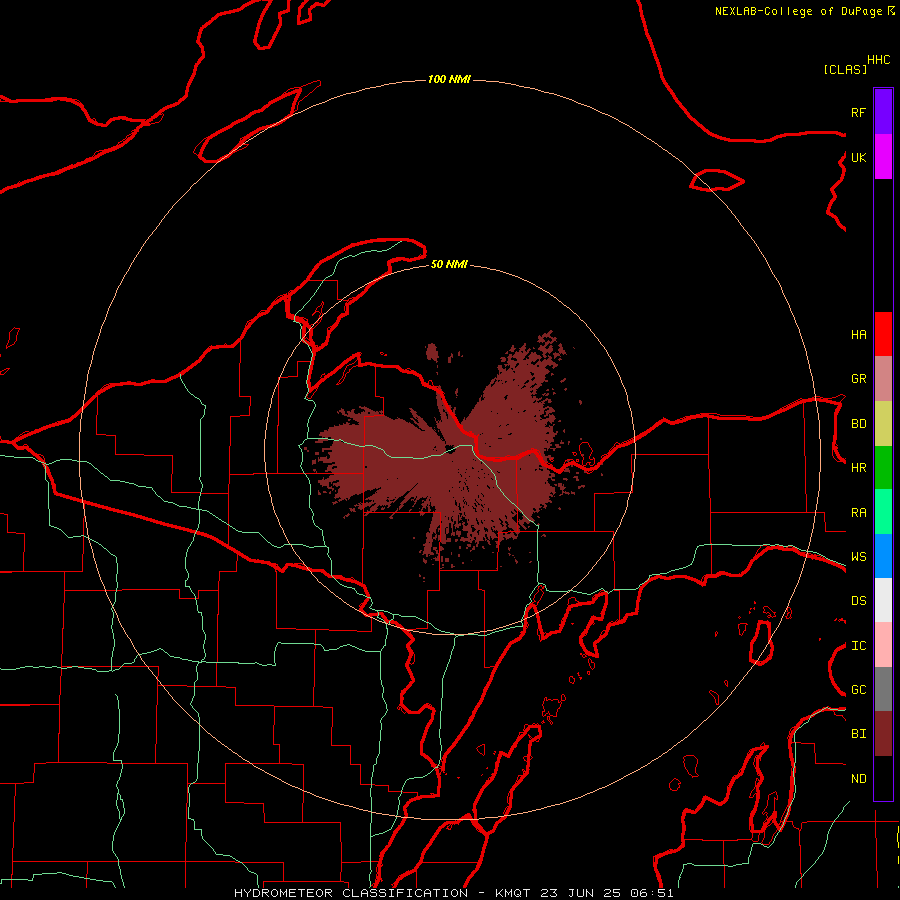This screenshot has width=900, height=900.
Task: Click the BI brown legend swatch
Action: [x=883, y=734]
